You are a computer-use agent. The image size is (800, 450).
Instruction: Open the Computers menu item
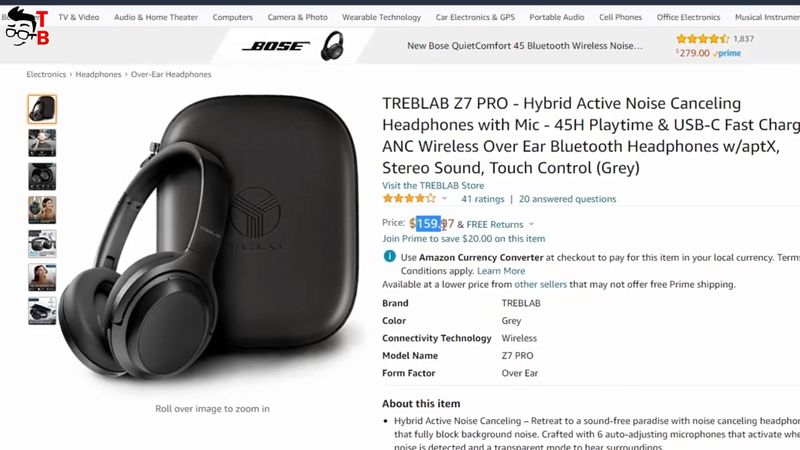tap(233, 17)
